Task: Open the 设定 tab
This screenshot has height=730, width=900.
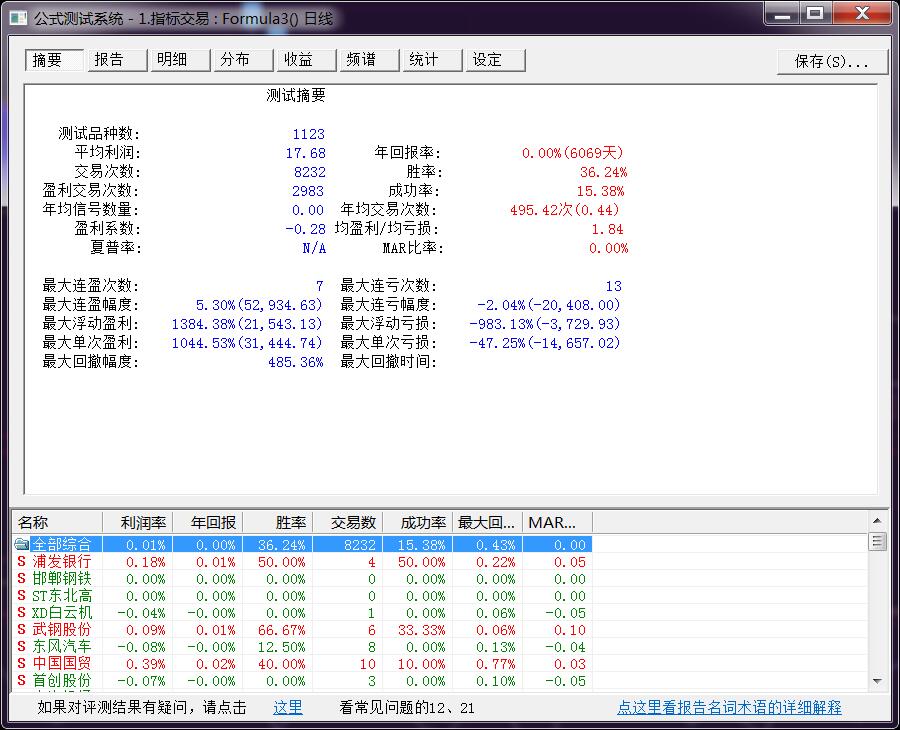Action: click(496, 60)
